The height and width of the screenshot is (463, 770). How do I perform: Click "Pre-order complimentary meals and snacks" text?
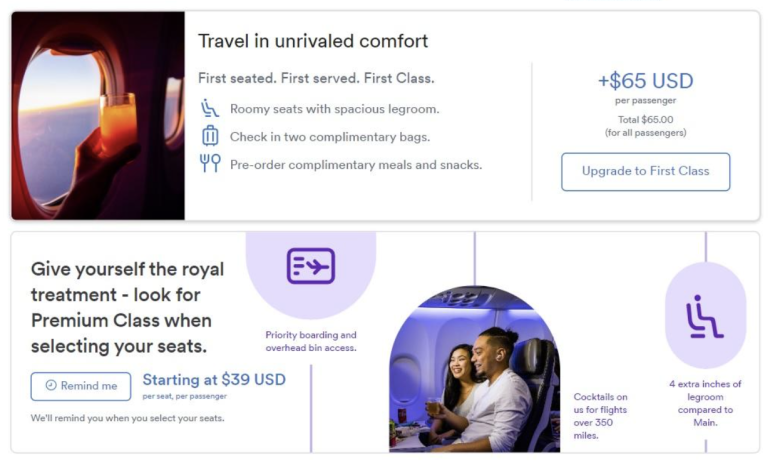click(356, 164)
